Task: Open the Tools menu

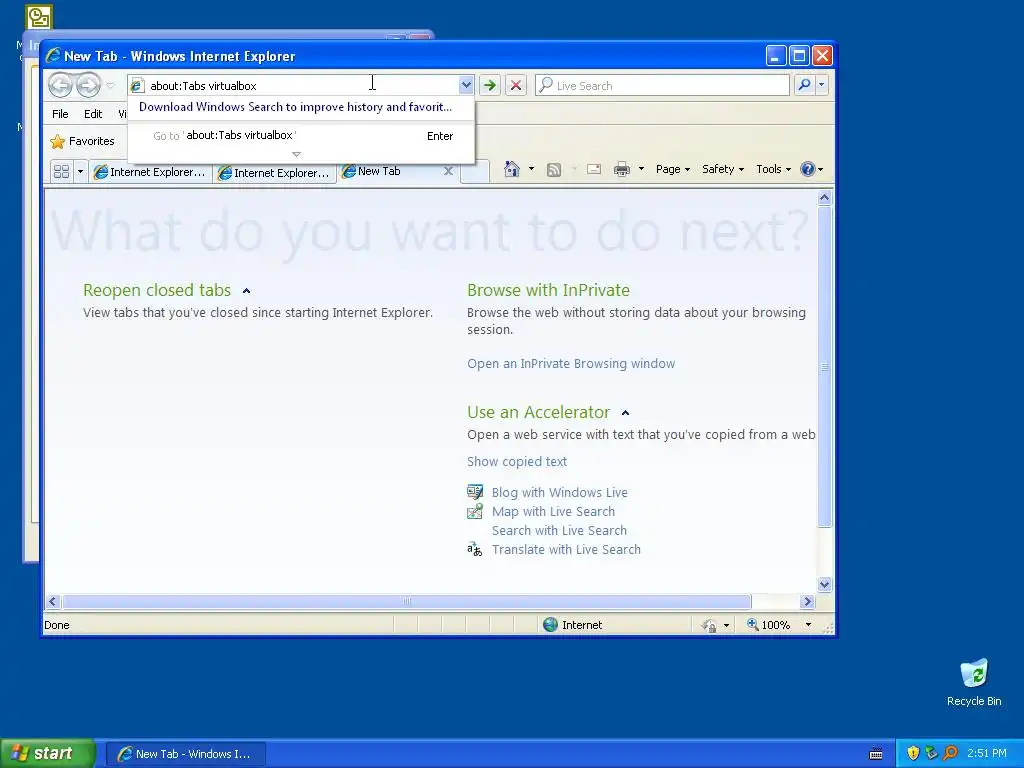Action: (773, 169)
